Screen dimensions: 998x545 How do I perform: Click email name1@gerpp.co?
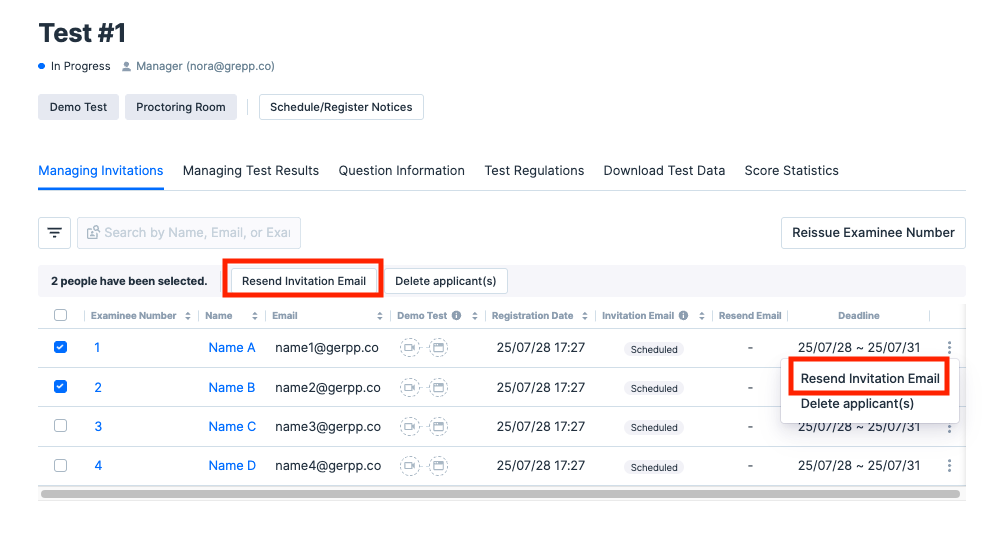327,348
